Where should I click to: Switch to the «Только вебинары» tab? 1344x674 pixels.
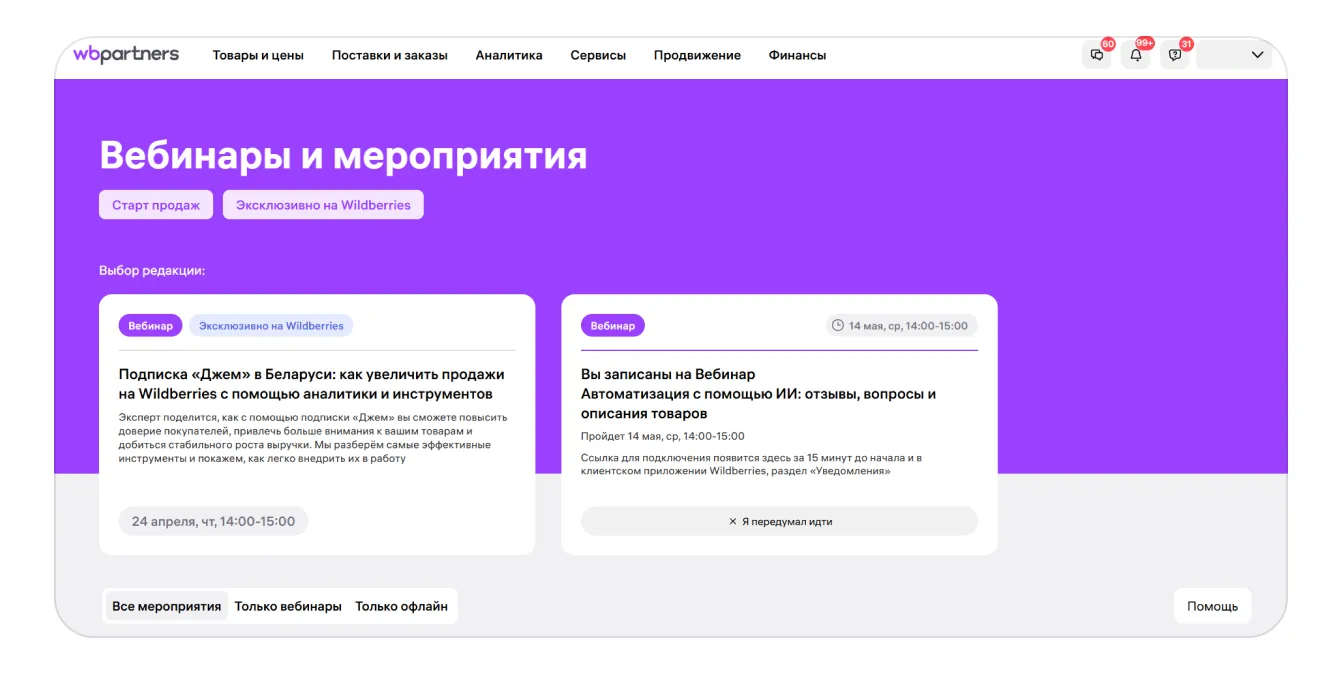288,606
